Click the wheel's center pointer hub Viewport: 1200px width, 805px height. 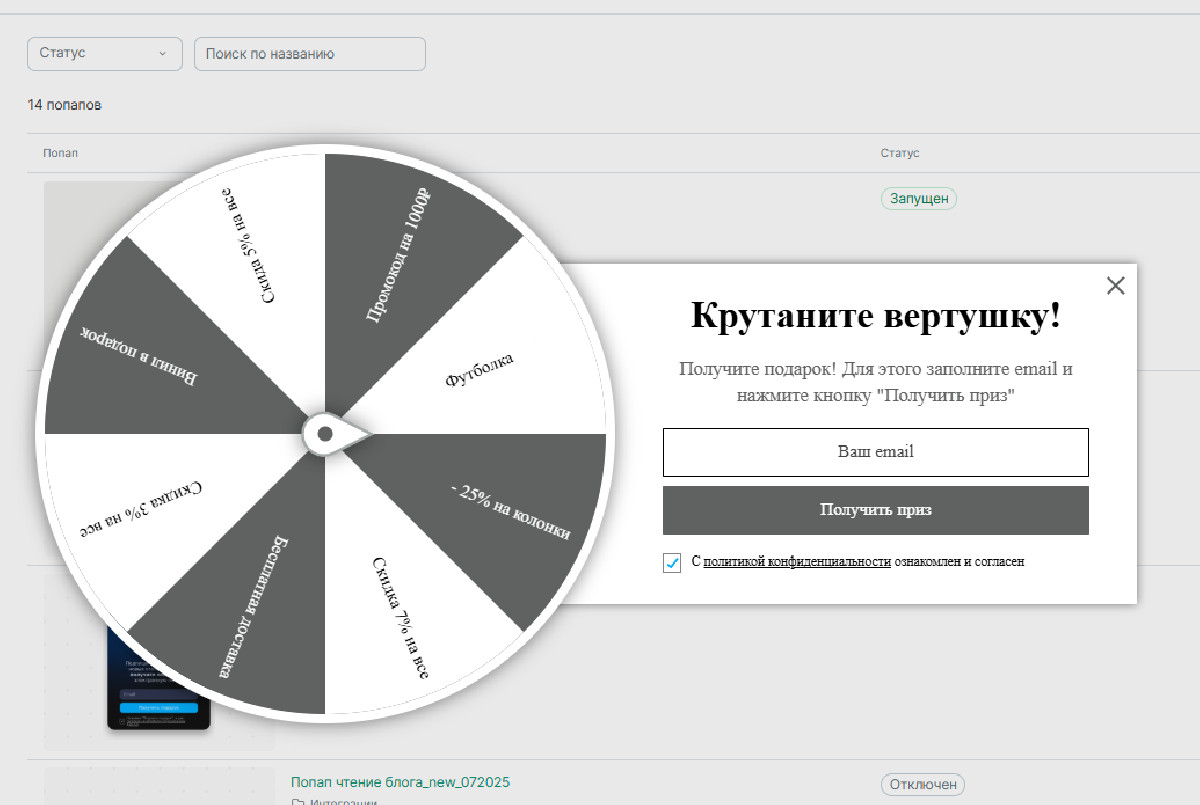pyautogui.click(x=325, y=434)
